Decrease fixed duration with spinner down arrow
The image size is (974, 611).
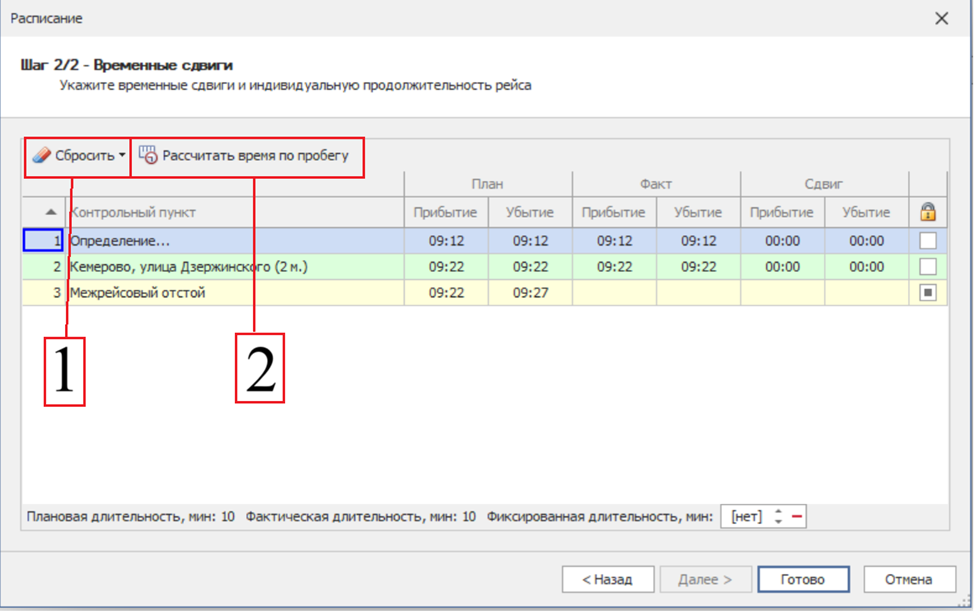tap(778, 522)
